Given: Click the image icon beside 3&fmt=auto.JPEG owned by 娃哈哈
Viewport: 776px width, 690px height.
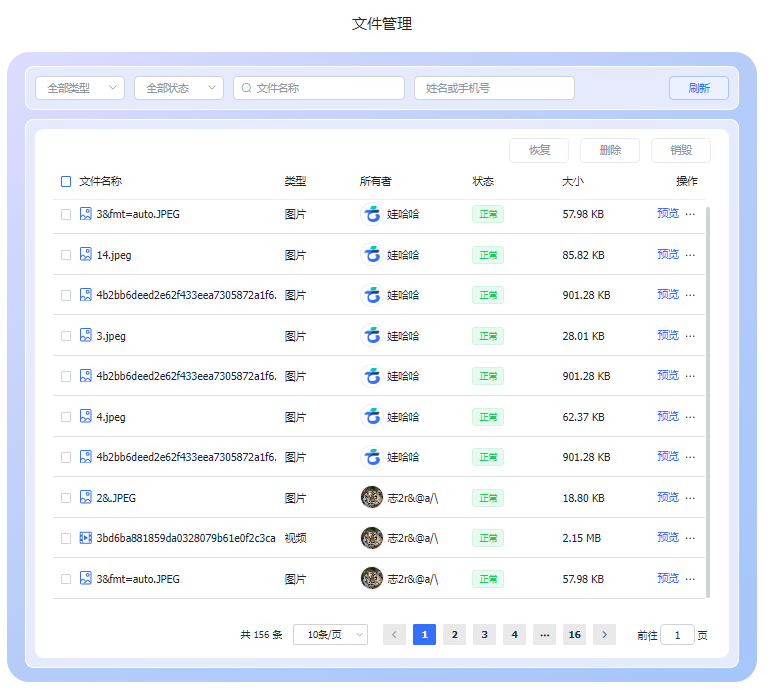Looking at the screenshot, I should pyautogui.click(x=86, y=214).
